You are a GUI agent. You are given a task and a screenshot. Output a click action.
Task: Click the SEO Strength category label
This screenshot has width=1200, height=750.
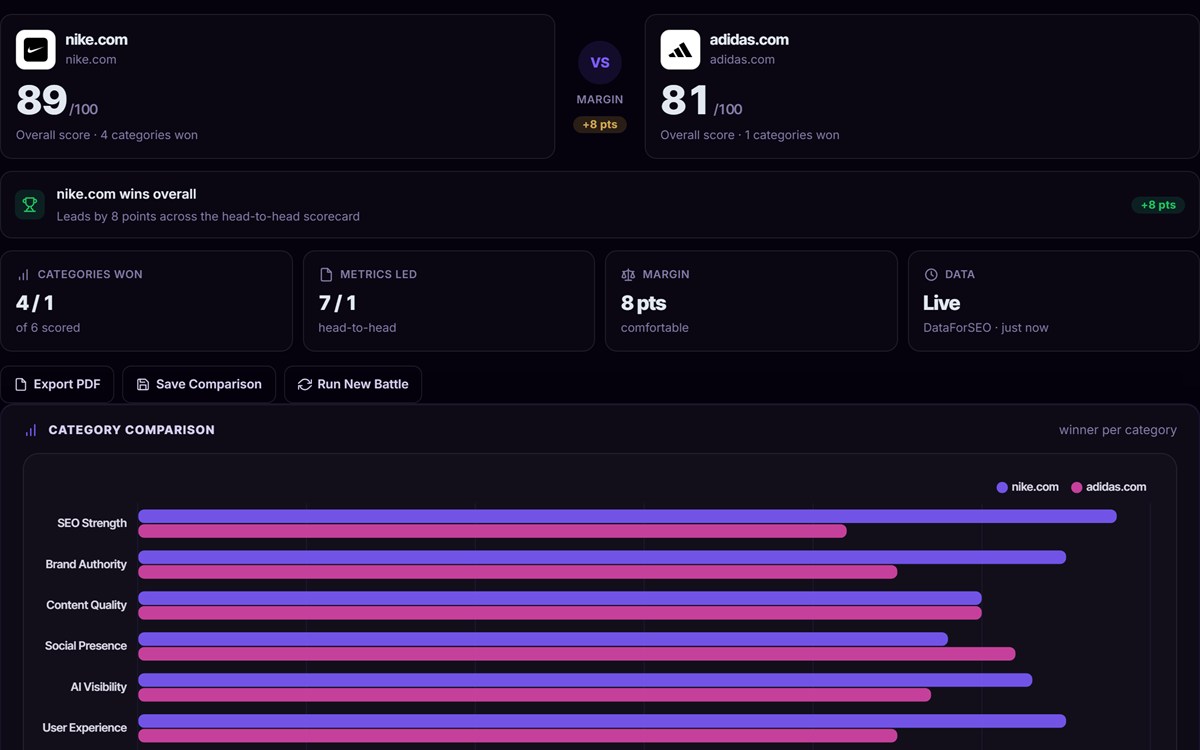click(92, 523)
